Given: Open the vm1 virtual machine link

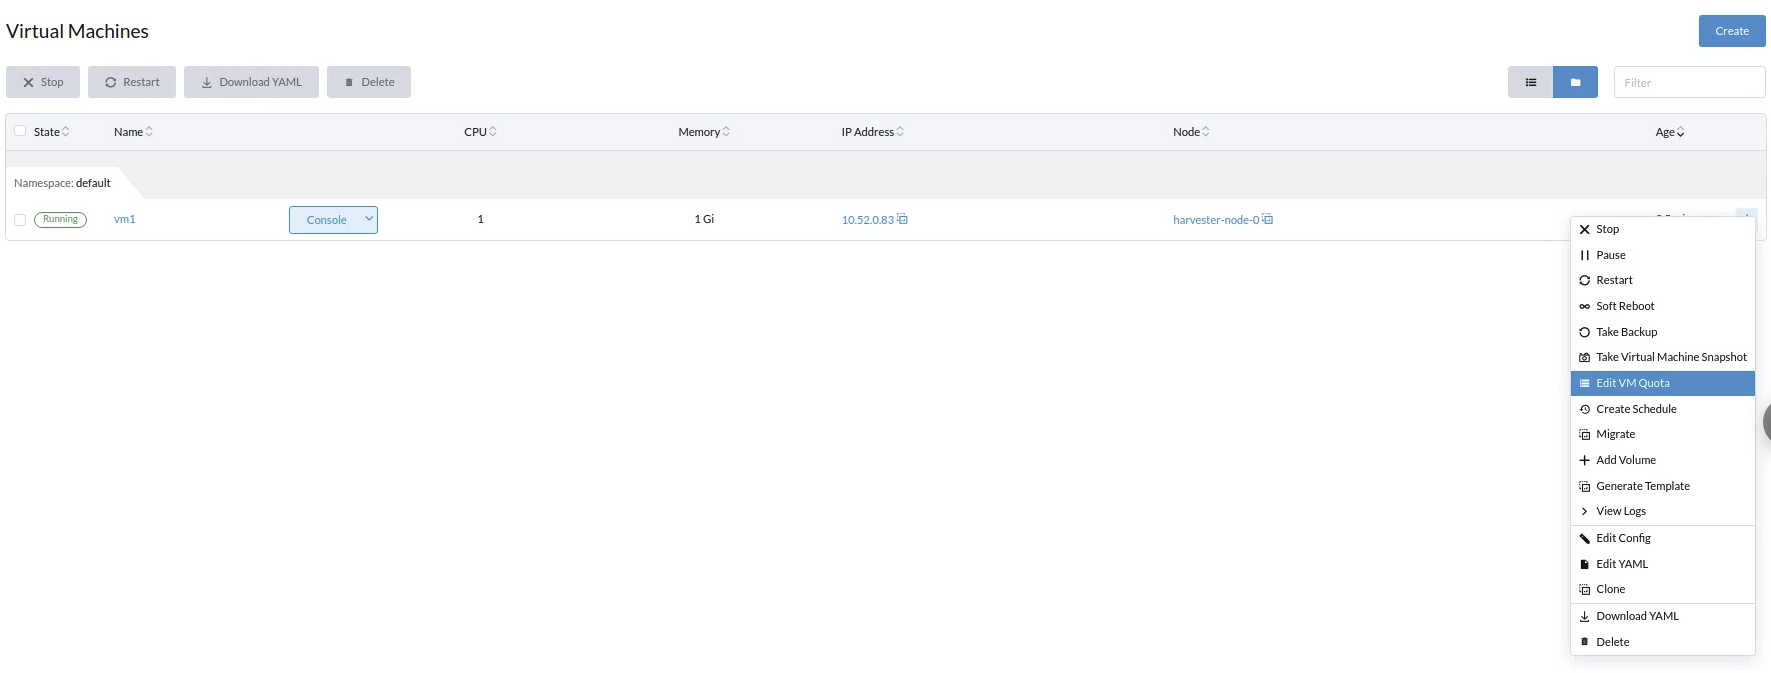Looking at the screenshot, I should 125,219.
